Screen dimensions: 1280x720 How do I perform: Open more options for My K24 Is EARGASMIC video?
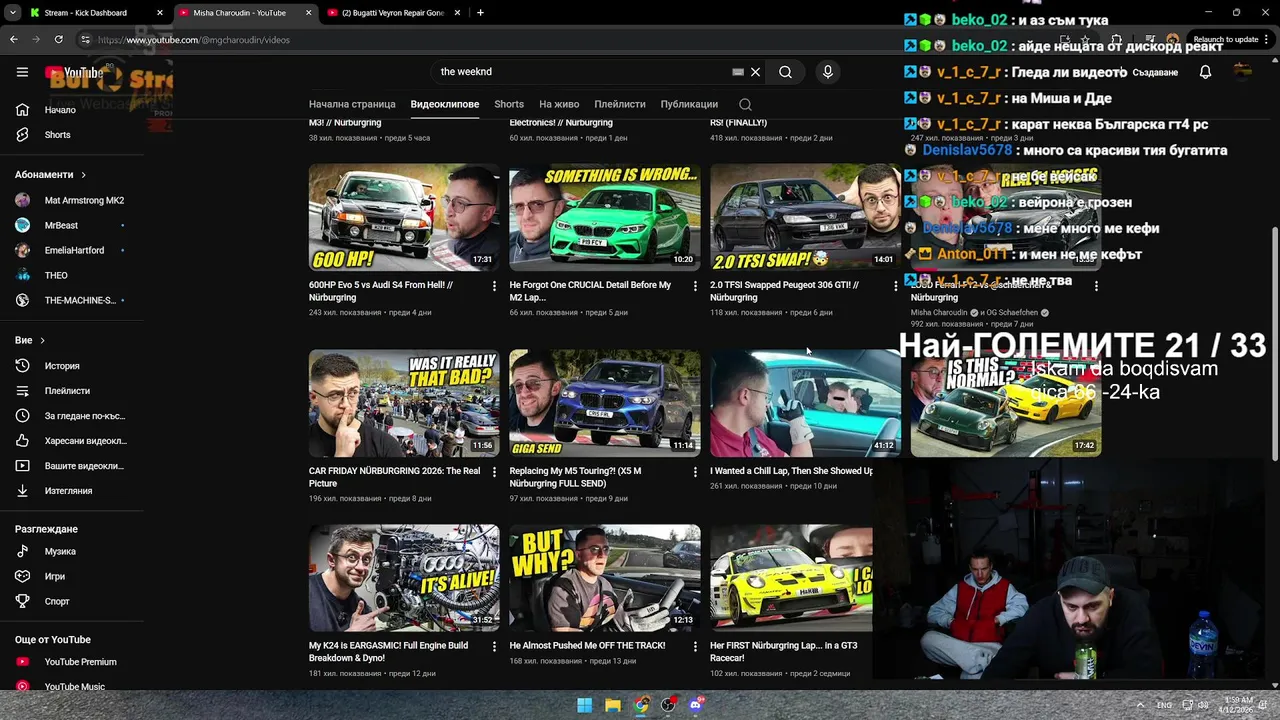tap(494, 647)
